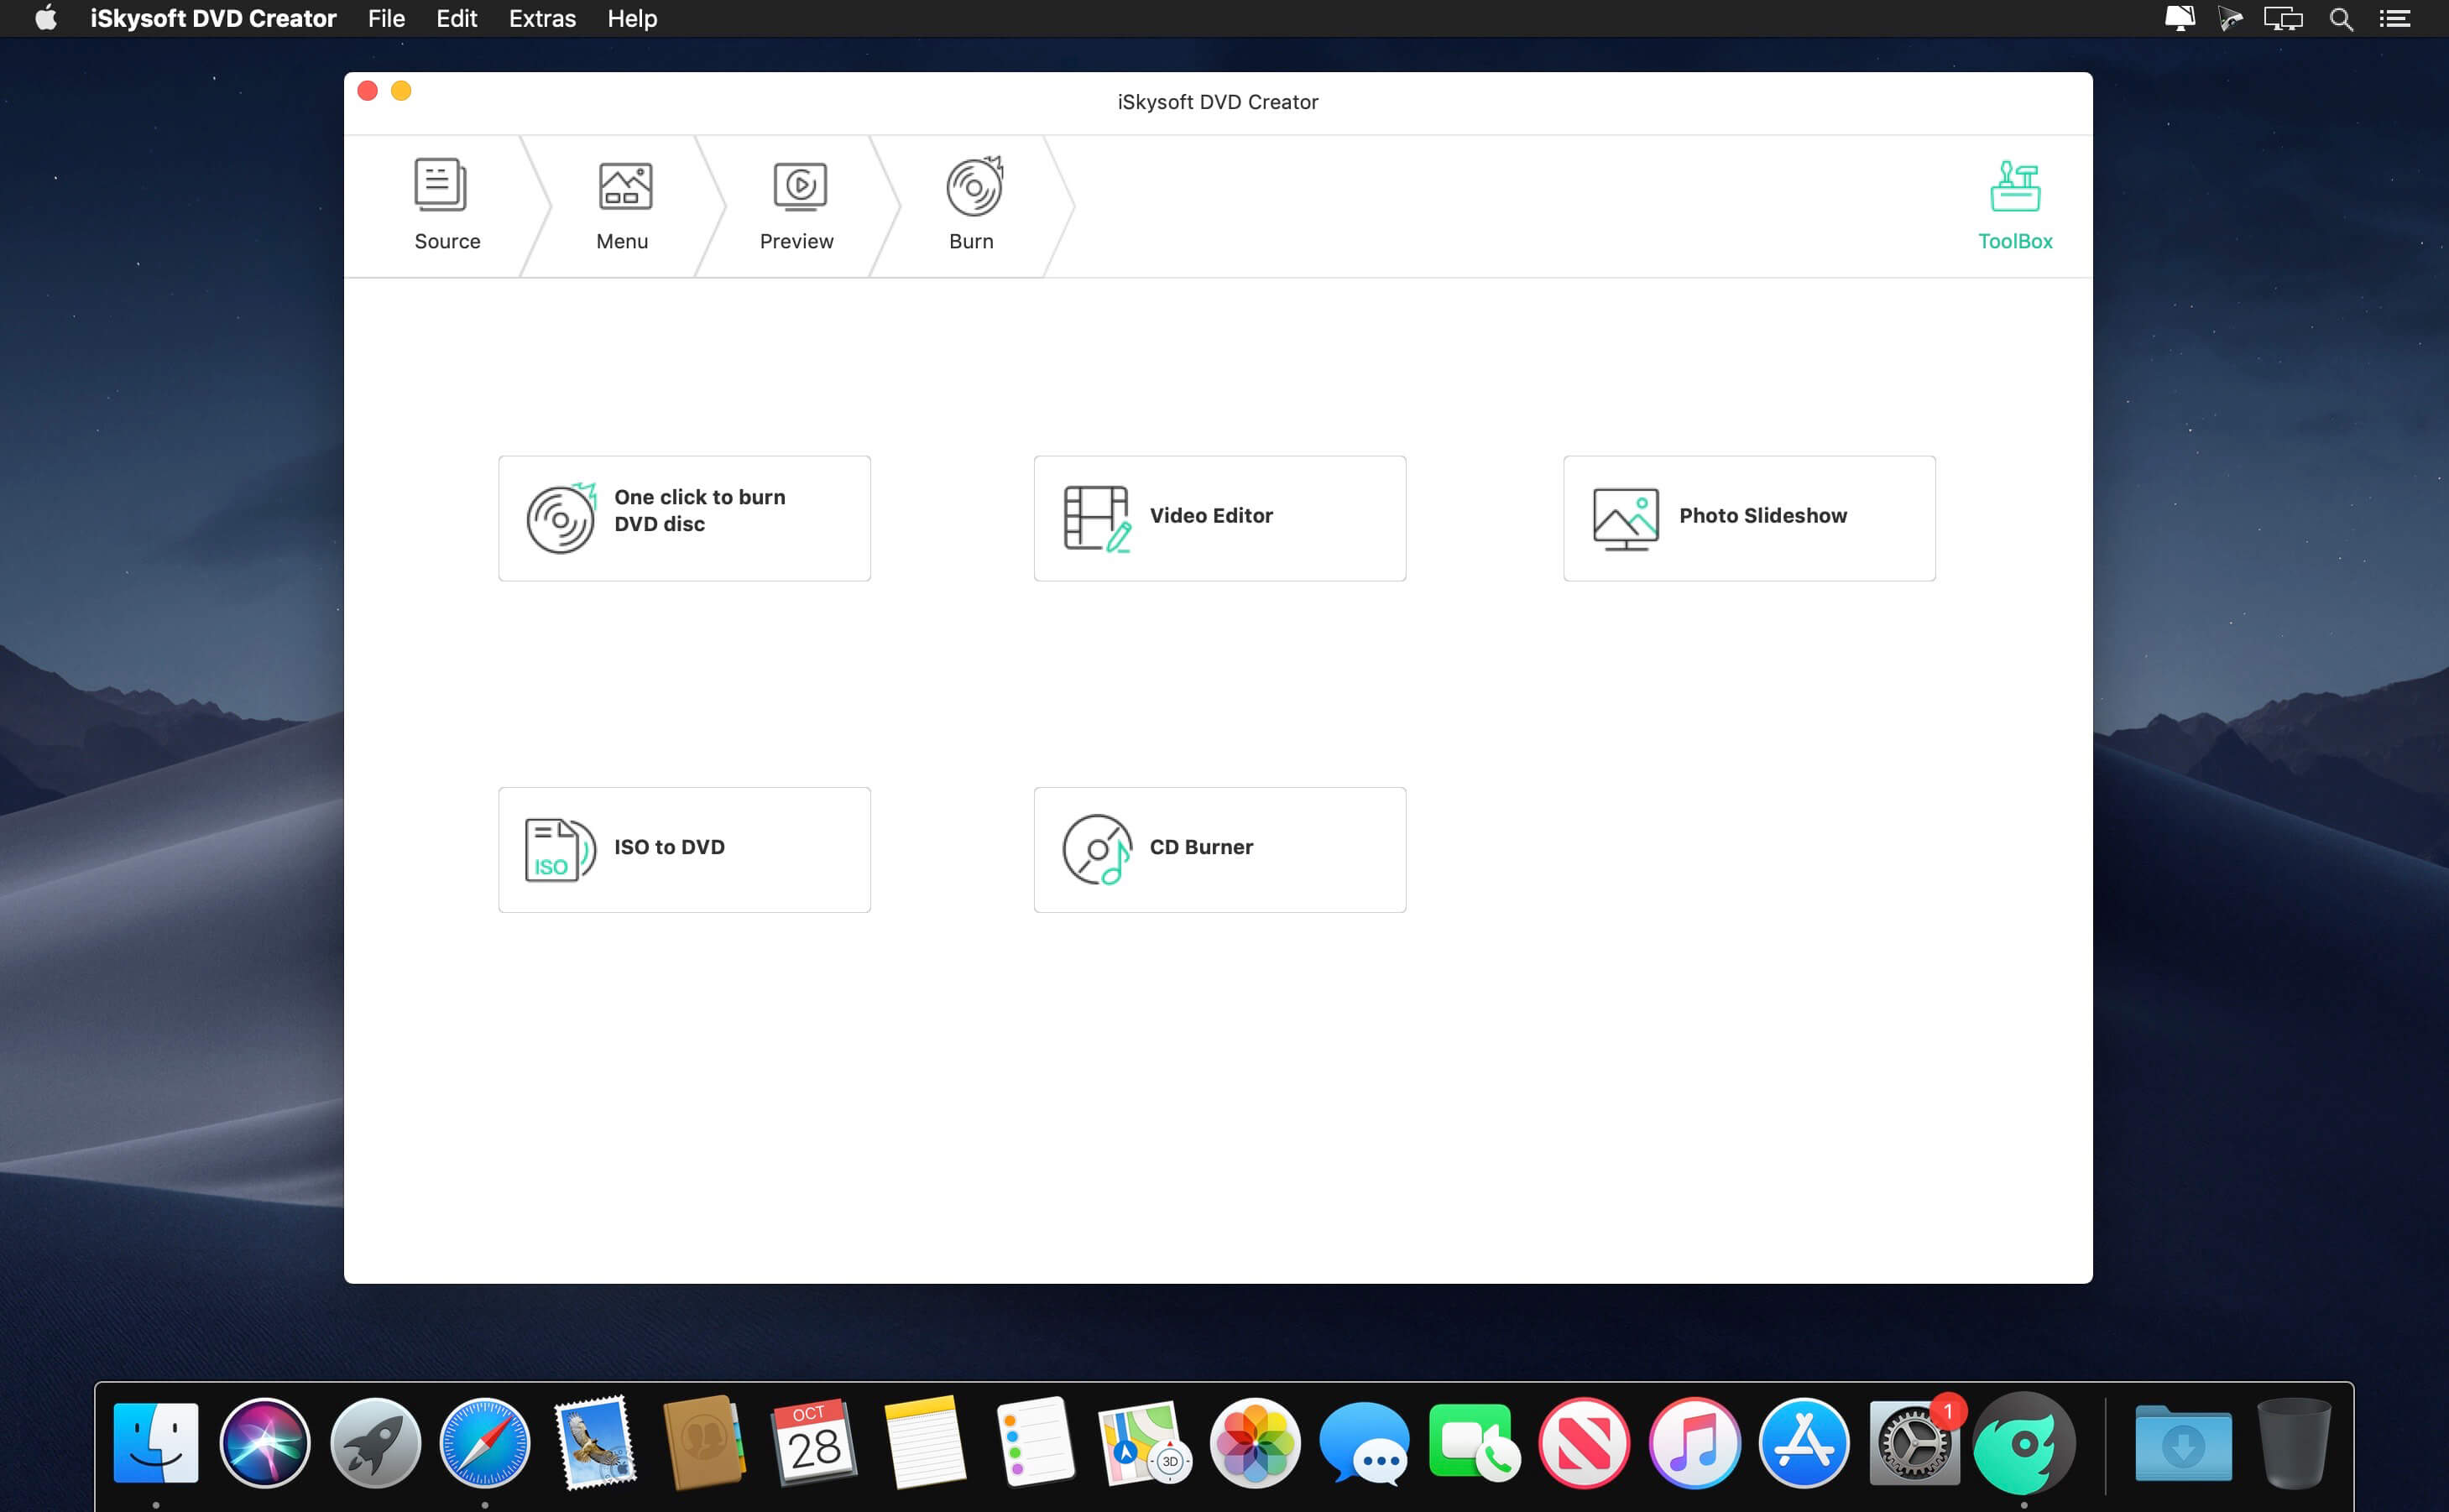This screenshot has height=1512, width=2449.
Task: Open the News app in the Dock
Action: pyautogui.click(x=1584, y=1442)
